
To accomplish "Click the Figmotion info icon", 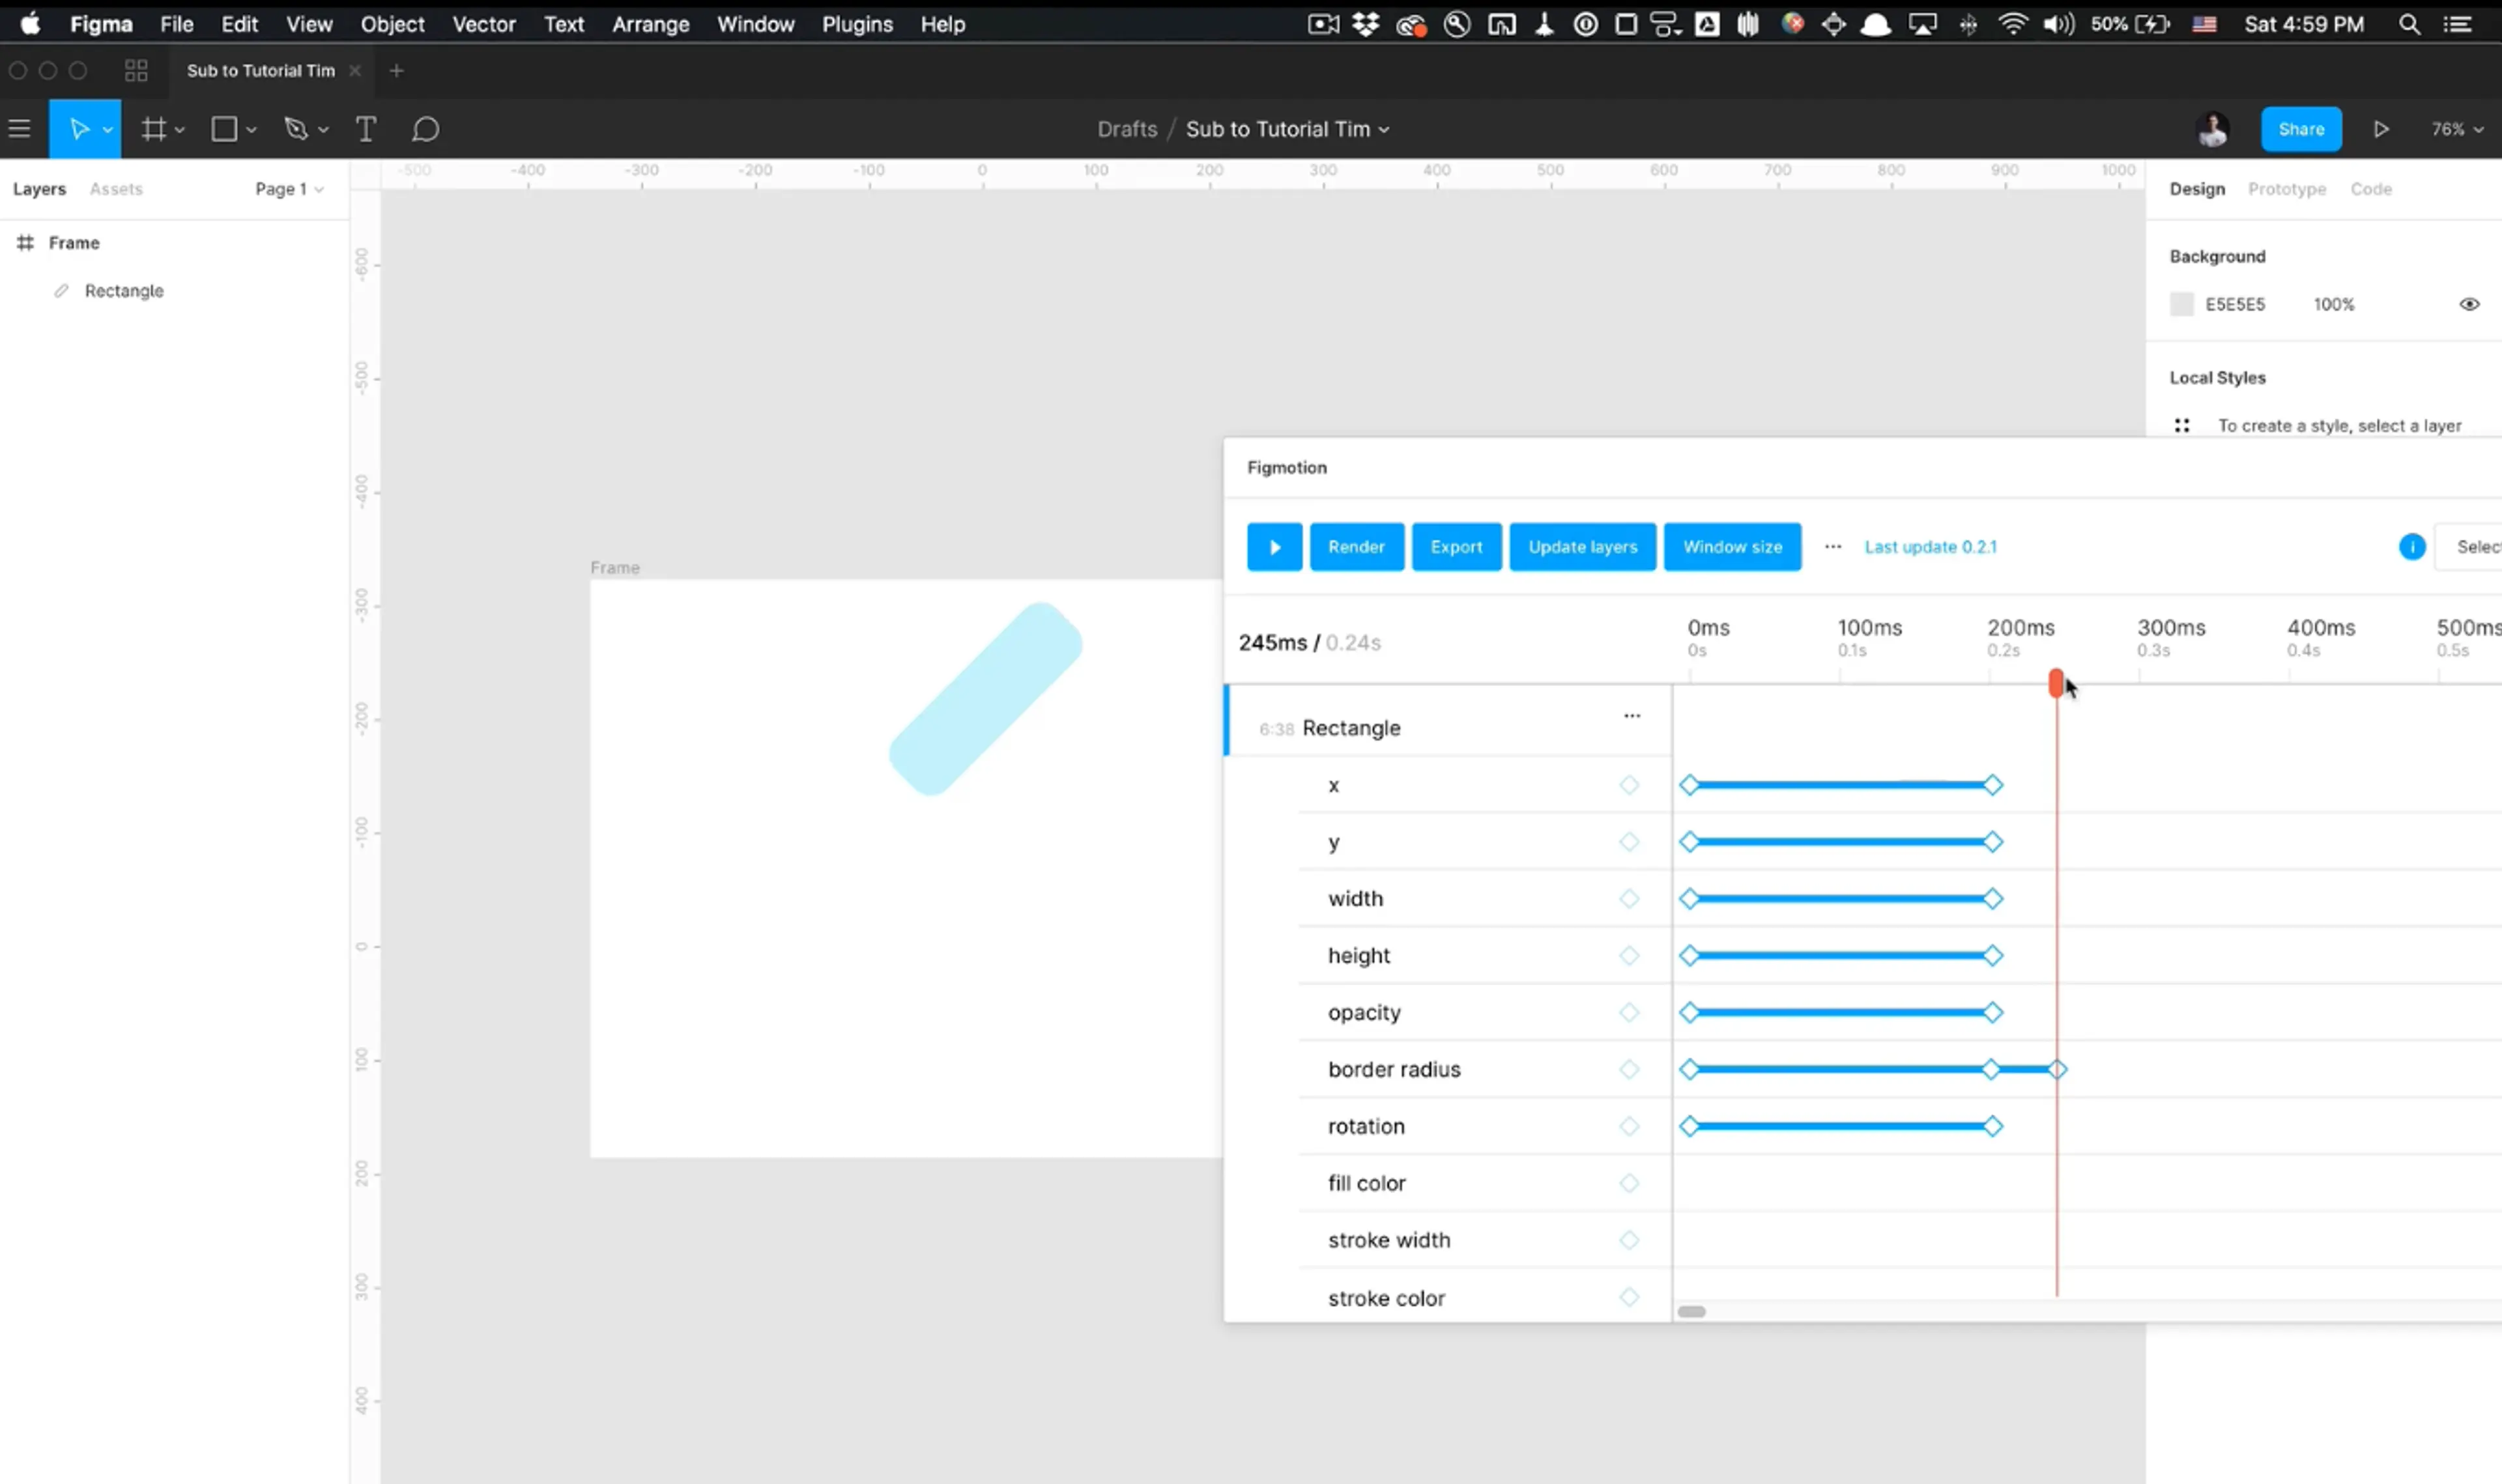I will tap(2411, 547).
